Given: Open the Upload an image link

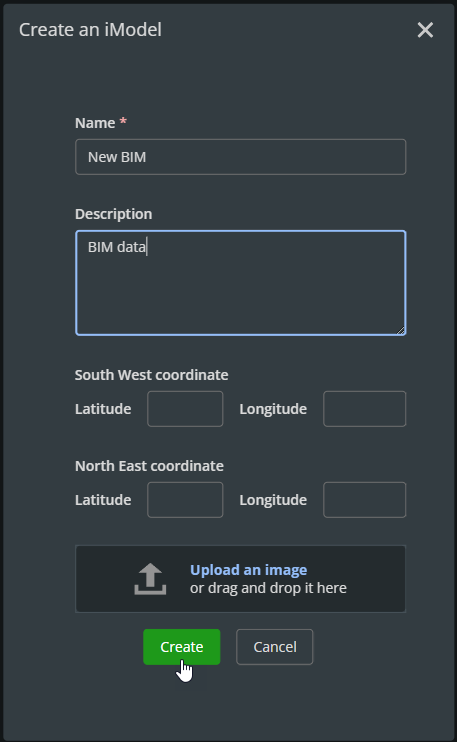Looking at the screenshot, I should coord(248,570).
